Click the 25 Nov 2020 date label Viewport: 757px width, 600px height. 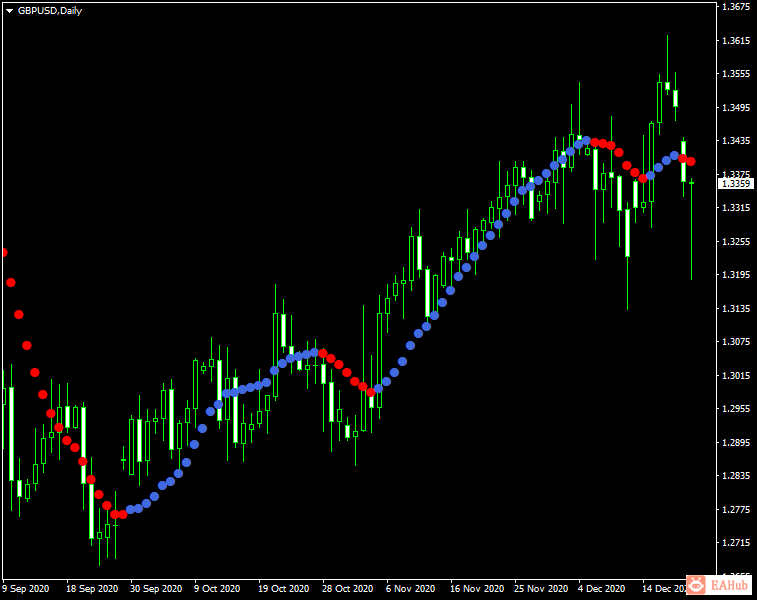(541, 589)
